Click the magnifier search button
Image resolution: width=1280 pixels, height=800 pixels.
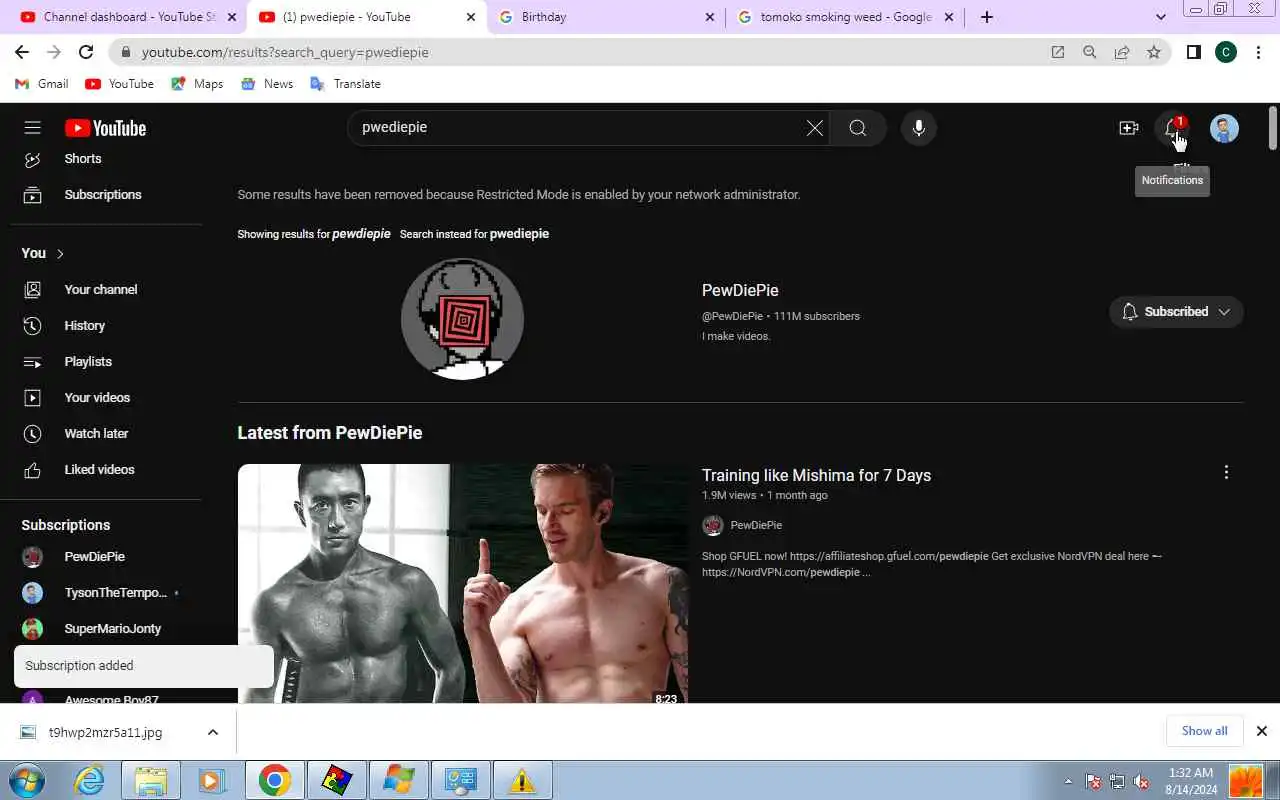(x=858, y=128)
